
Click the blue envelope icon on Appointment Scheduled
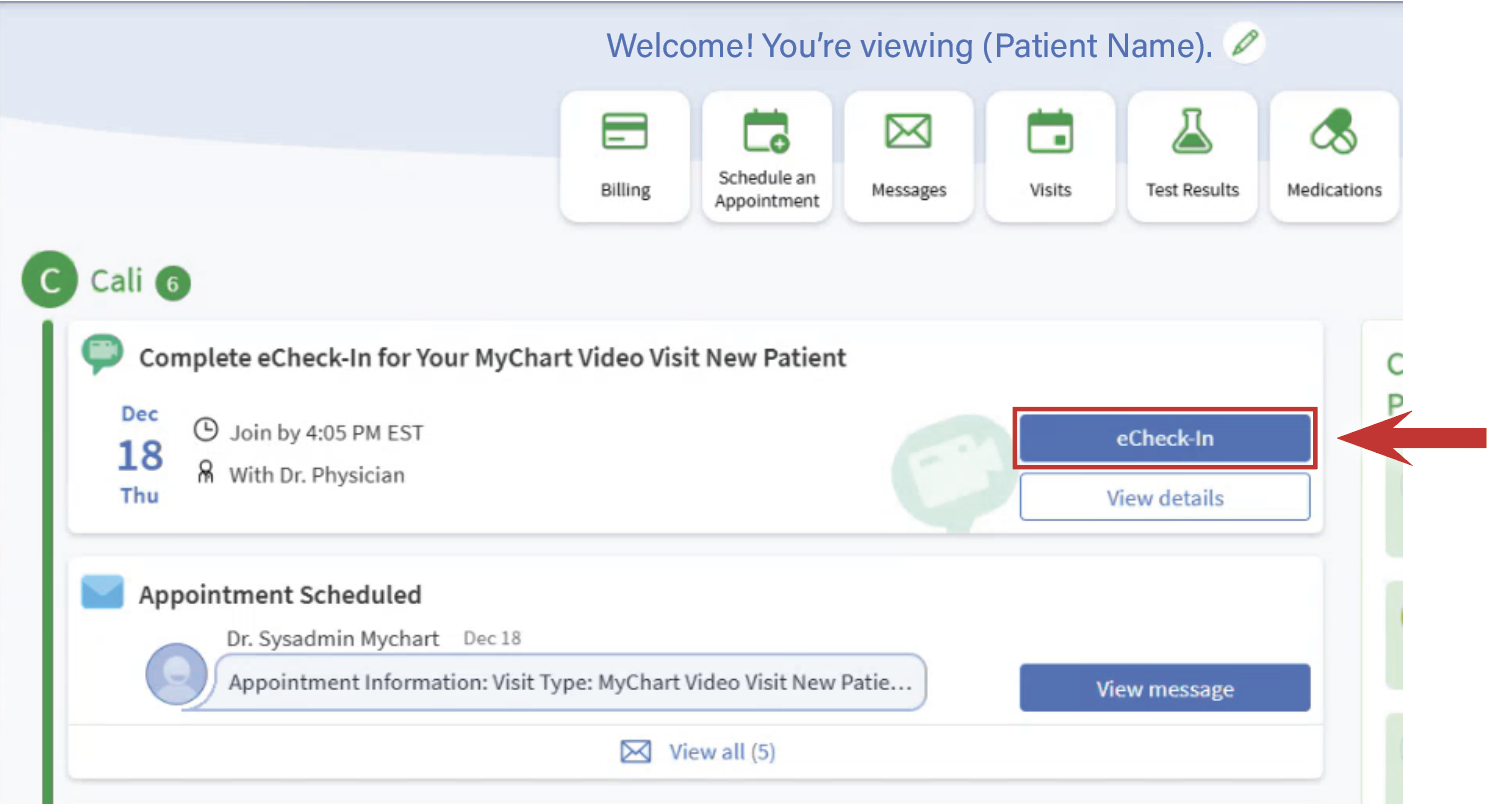(102, 592)
